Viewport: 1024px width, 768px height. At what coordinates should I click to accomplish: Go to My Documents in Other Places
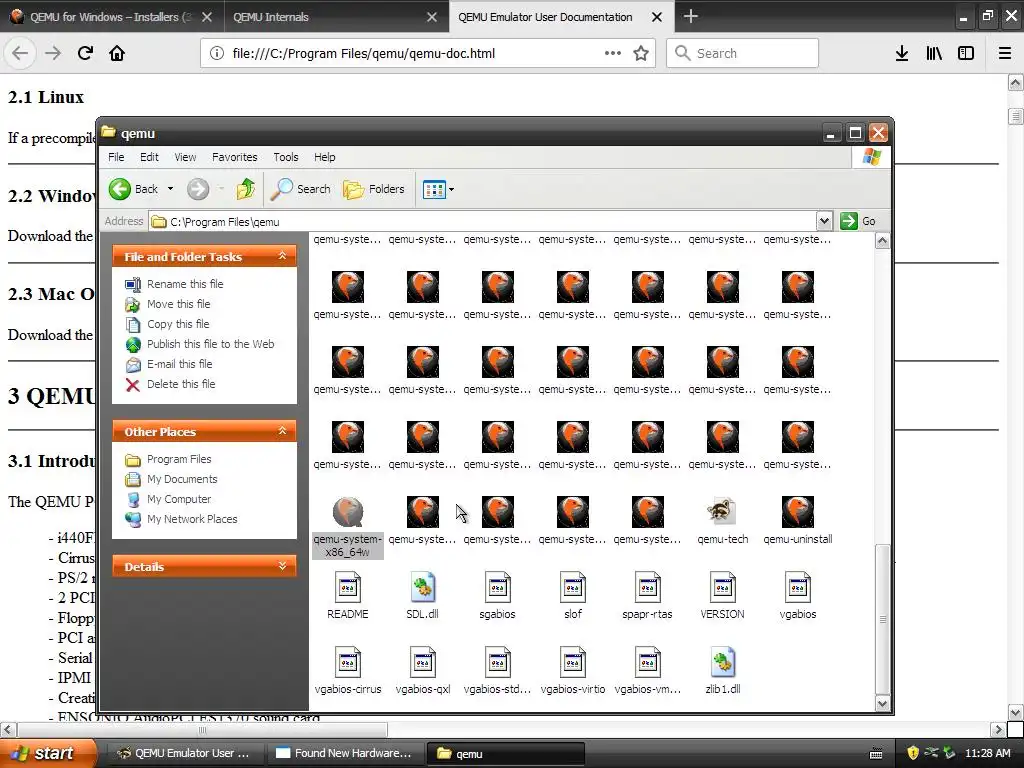click(x=182, y=479)
